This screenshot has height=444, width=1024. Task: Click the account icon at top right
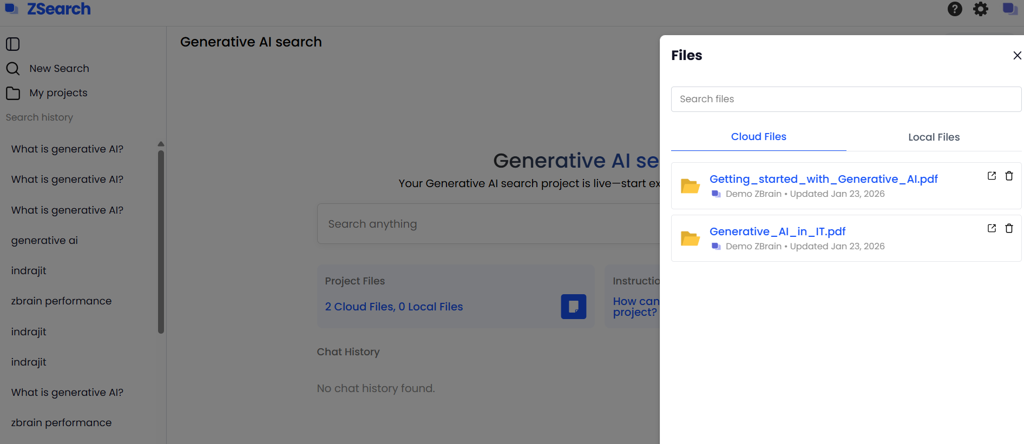point(1010,9)
